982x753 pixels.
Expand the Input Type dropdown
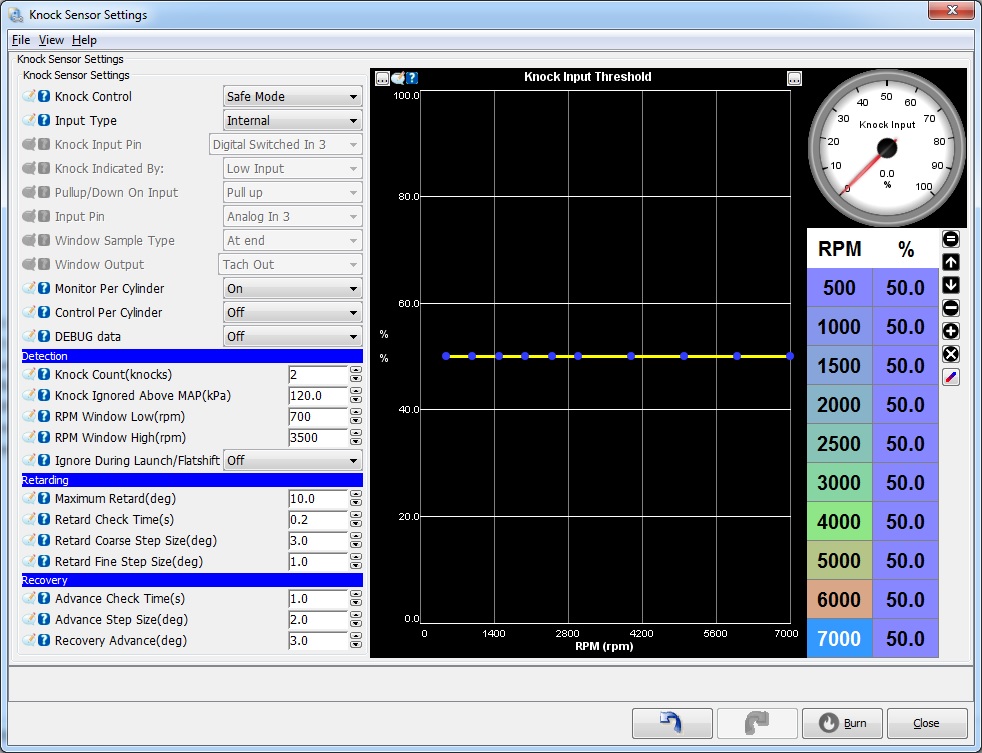292,121
